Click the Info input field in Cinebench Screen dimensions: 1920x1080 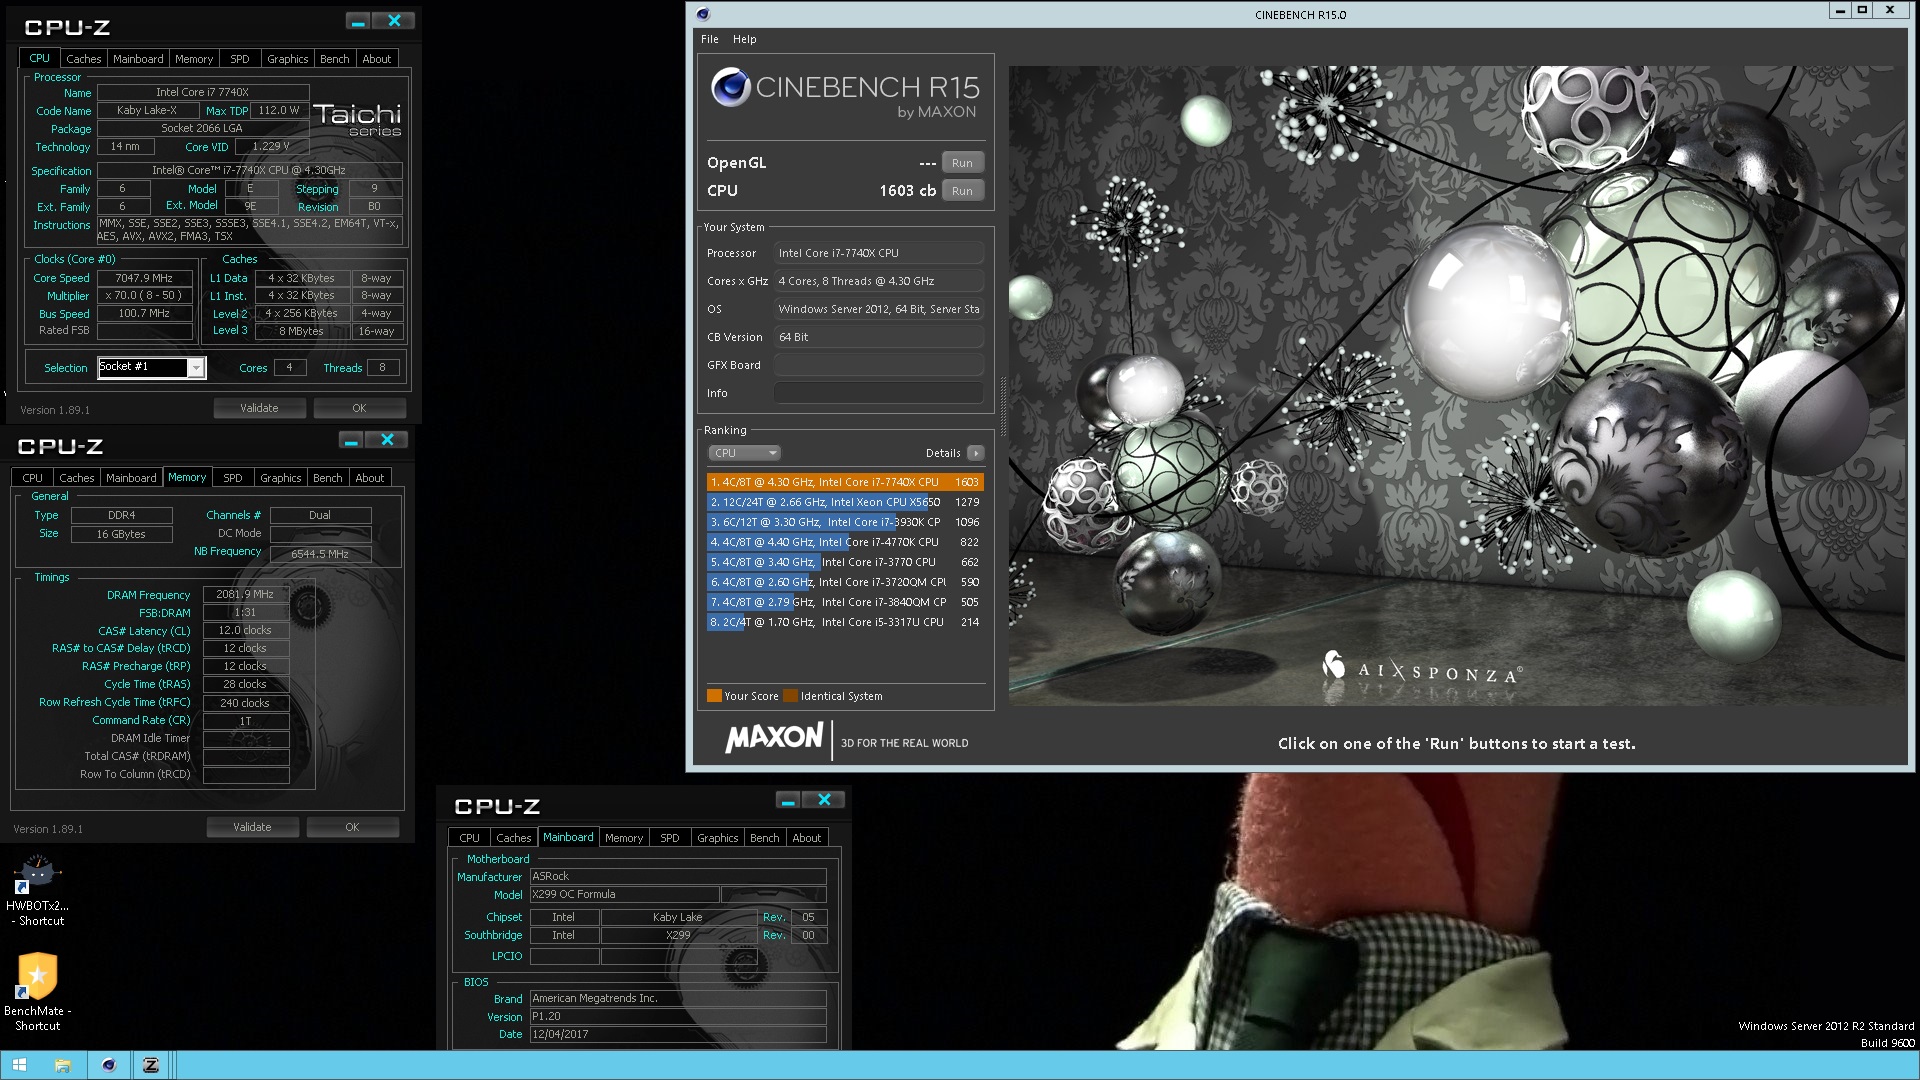tap(878, 393)
